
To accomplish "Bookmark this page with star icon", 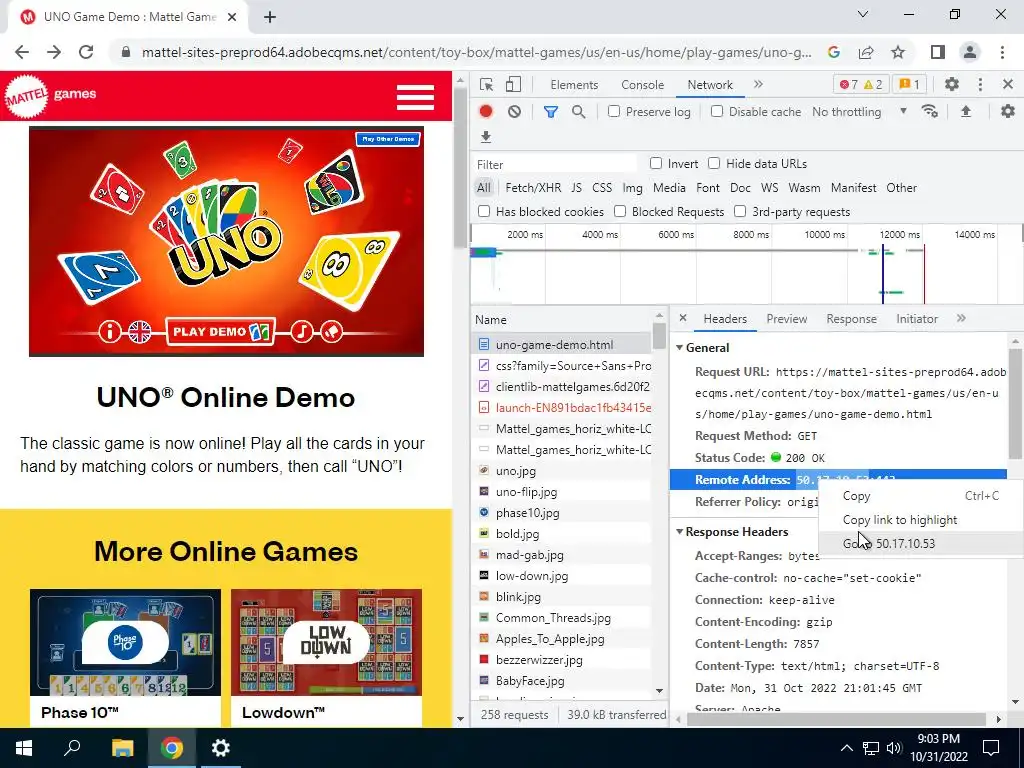I will click(899, 52).
